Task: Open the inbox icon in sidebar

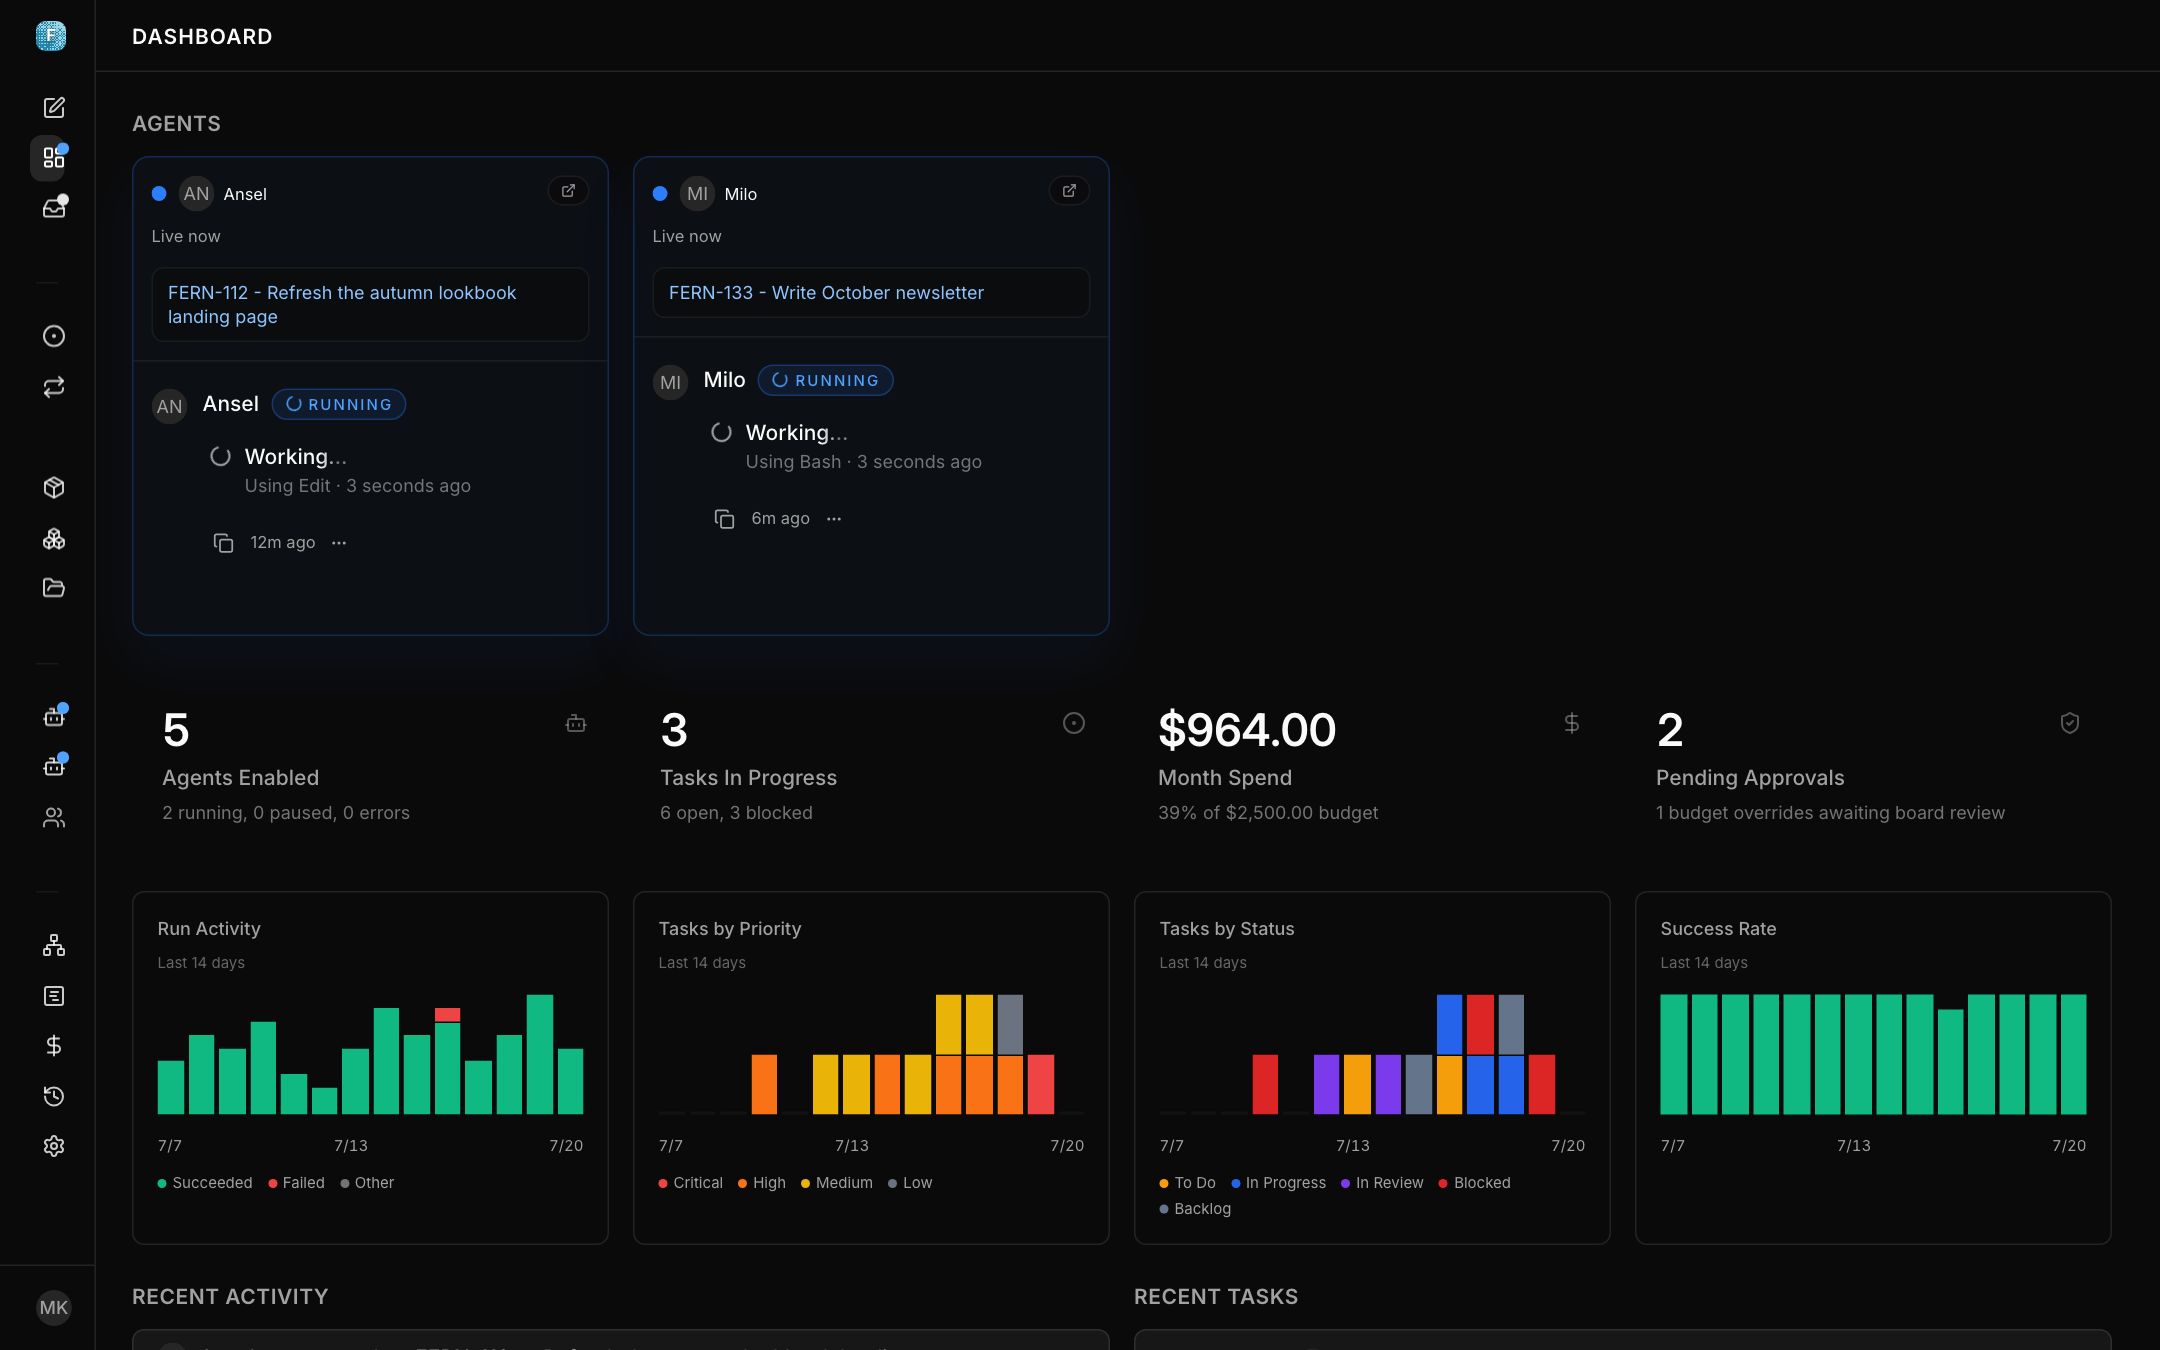Action: coord(54,208)
